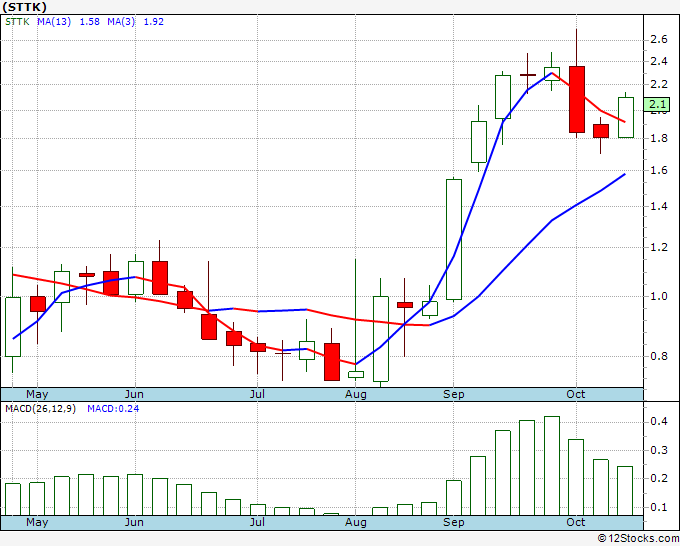The height and width of the screenshot is (546, 680).
Task: Select Aug on the MACD panel time axis
Action: pyautogui.click(x=356, y=522)
